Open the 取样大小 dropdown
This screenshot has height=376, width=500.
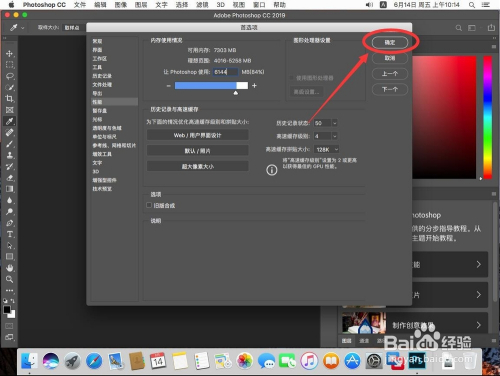[72, 28]
